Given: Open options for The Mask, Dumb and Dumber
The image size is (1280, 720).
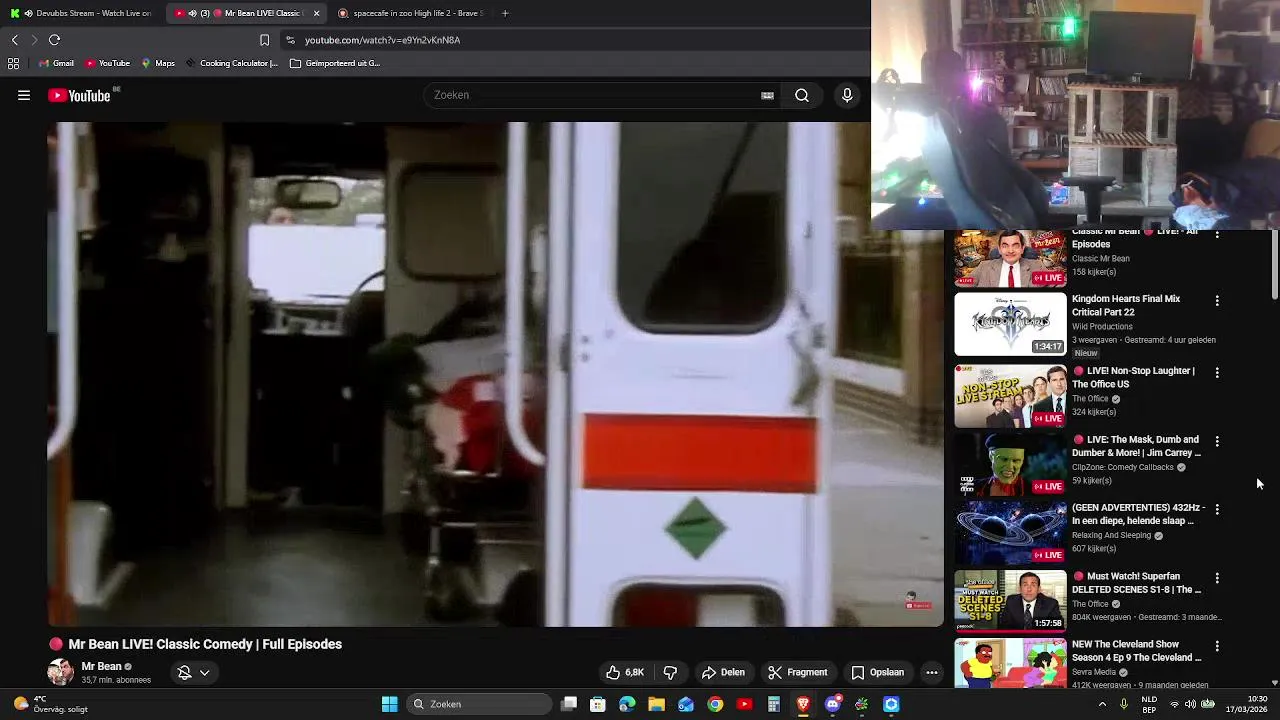Looking at the screenshot, I should [x=1217, y=441].
